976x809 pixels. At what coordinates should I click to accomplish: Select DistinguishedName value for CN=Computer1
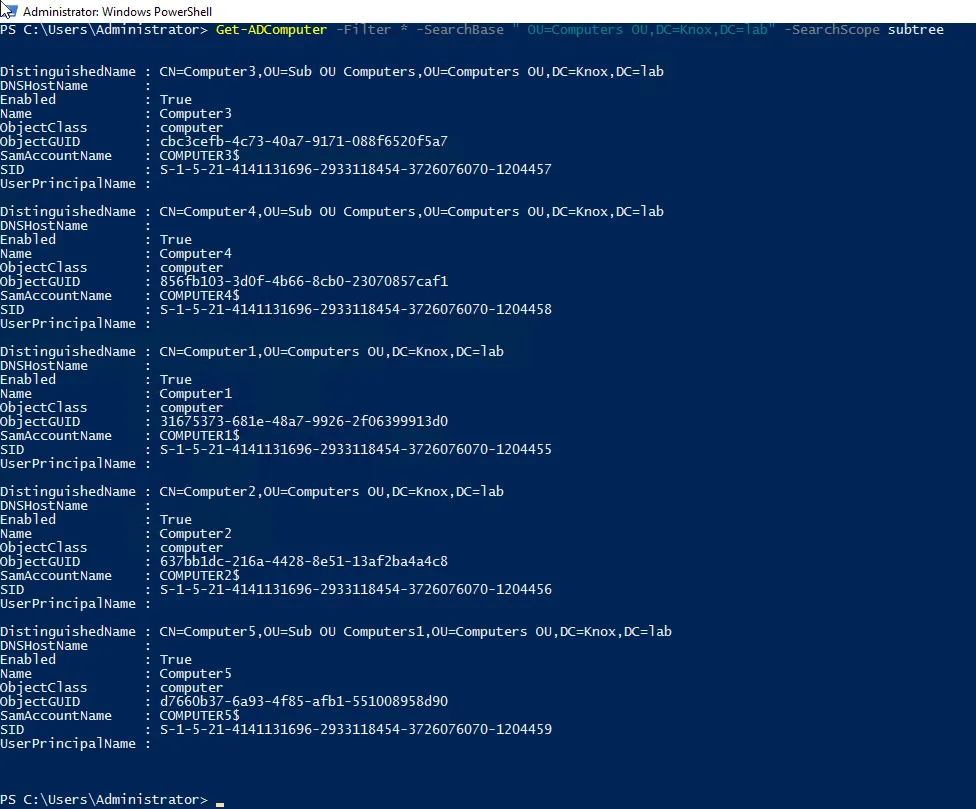332,352
